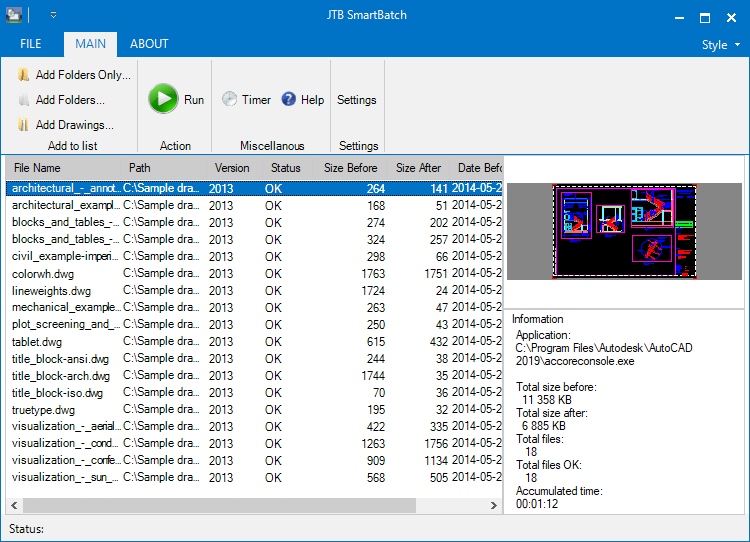The height and width of the screenshot is (542, 750).
Task: Click the horizontal scrollbar right arrow
Action: coord(494,505)
